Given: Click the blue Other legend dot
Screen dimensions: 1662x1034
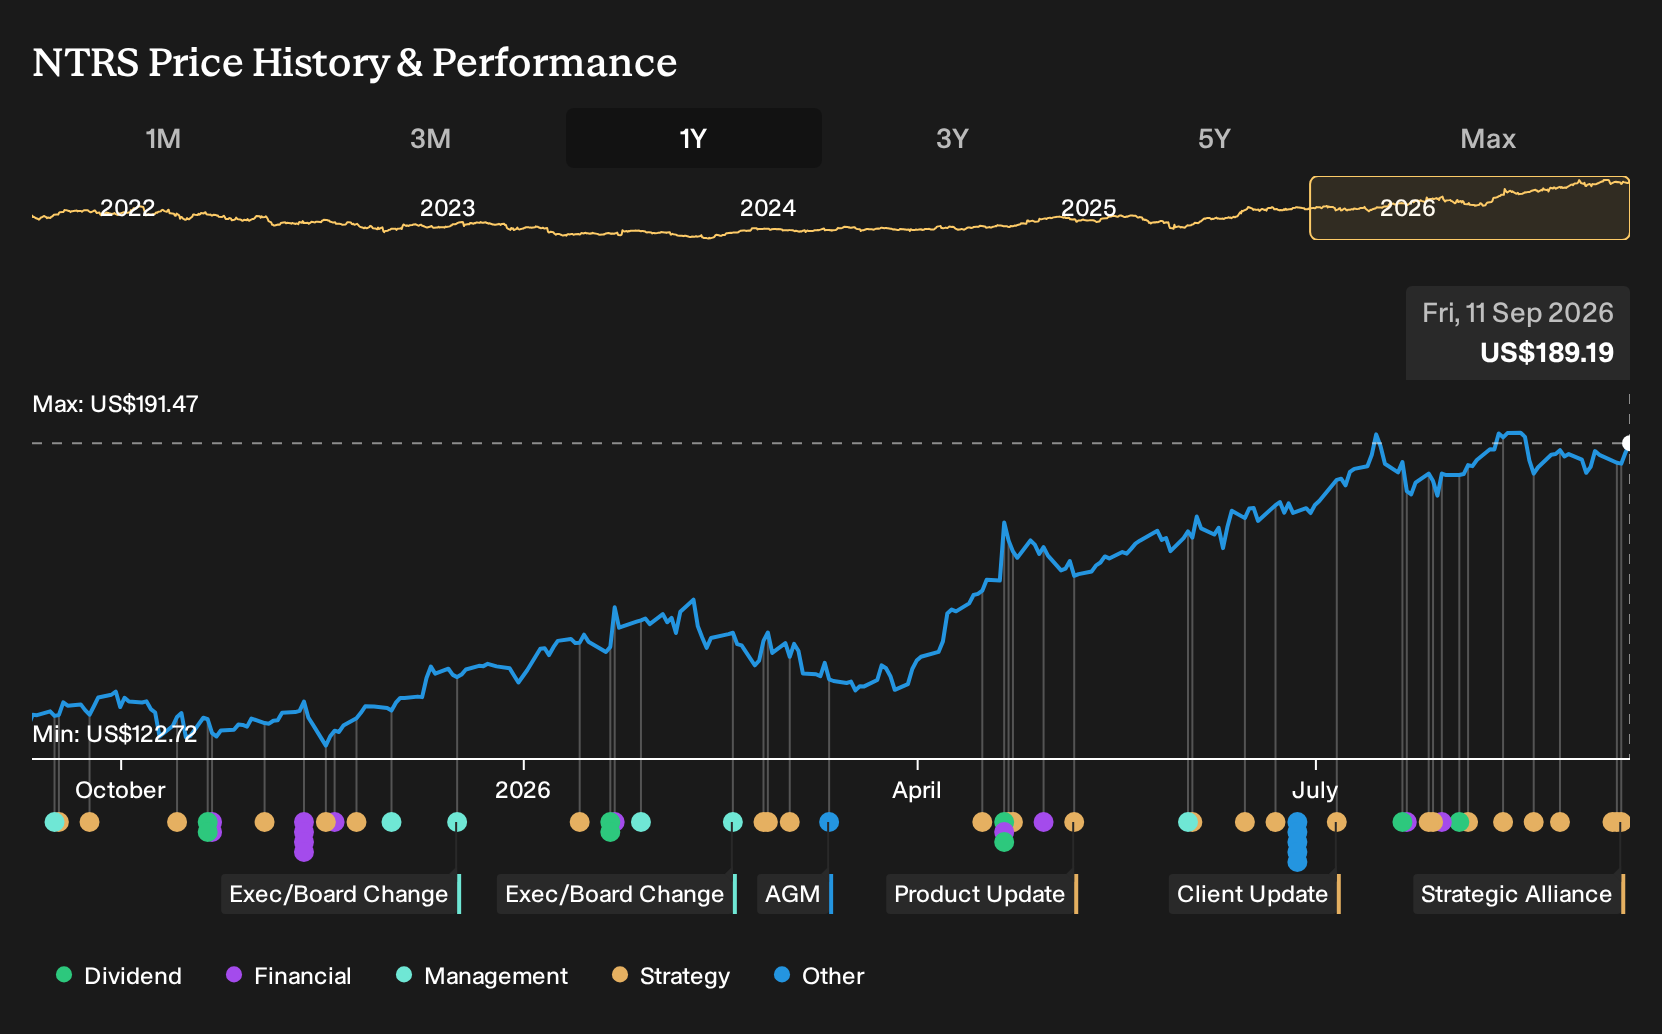Looking at the screenshot, I should [782, 974].
